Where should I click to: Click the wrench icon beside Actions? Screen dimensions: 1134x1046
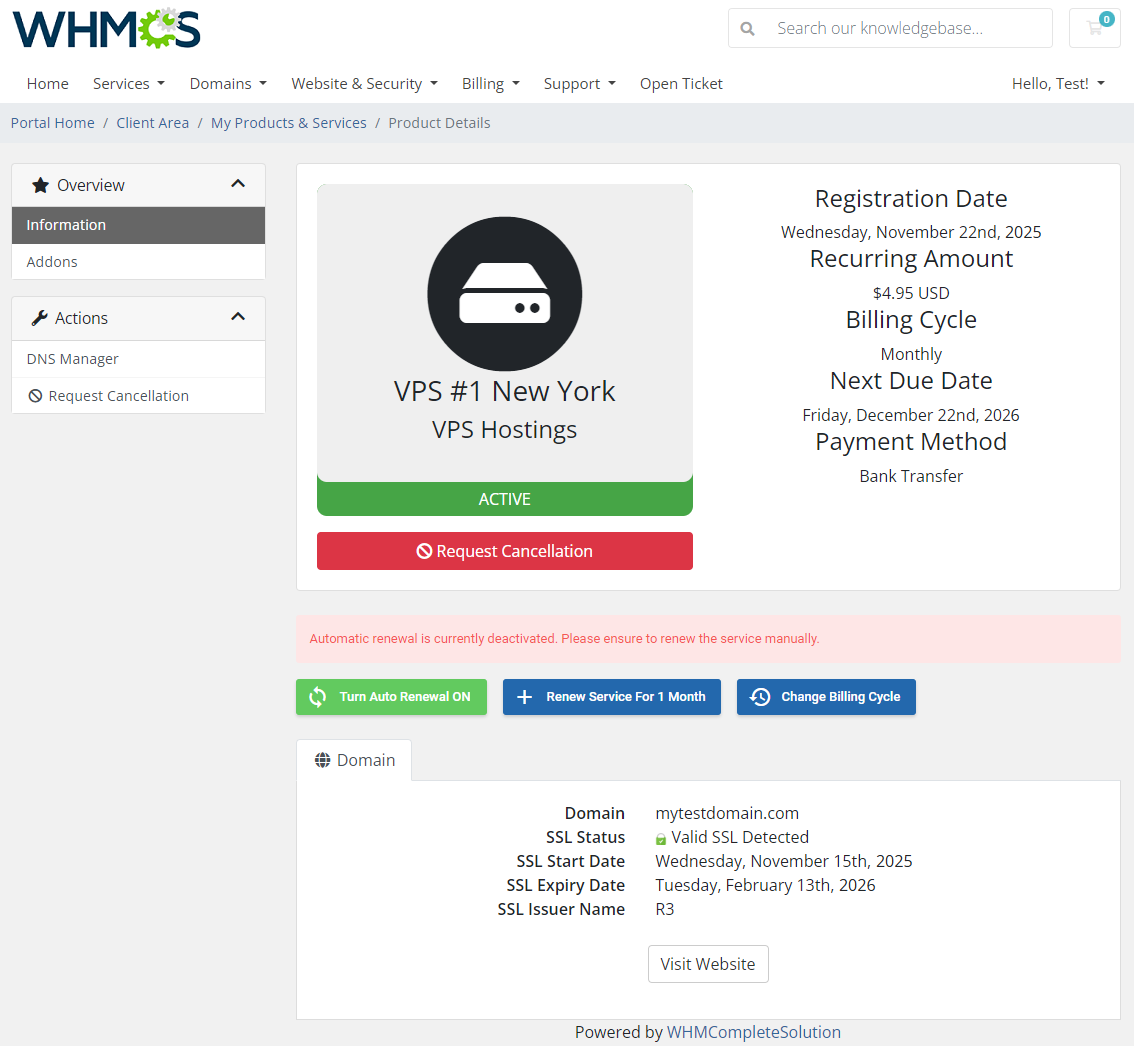pos(41,317)
